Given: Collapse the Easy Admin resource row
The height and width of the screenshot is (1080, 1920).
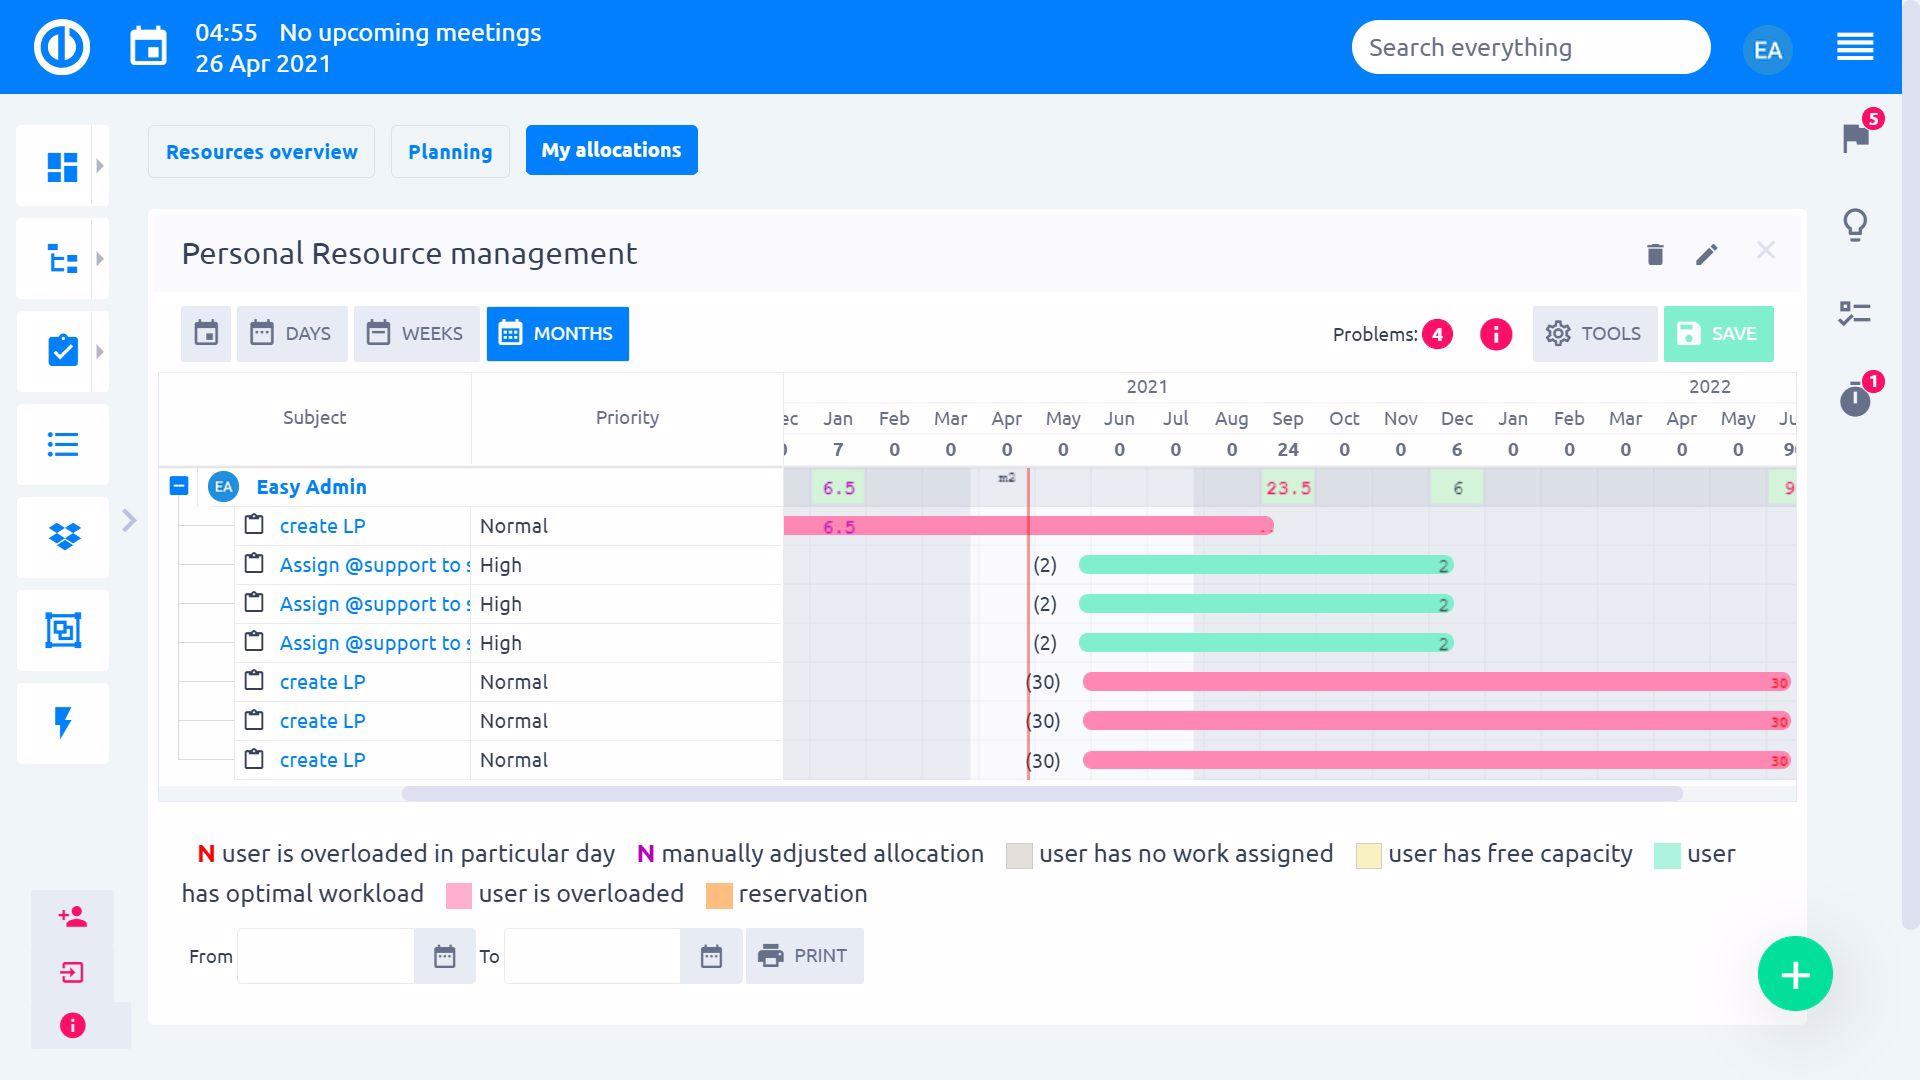Looking at the screenshot, I should click(180, 486).
